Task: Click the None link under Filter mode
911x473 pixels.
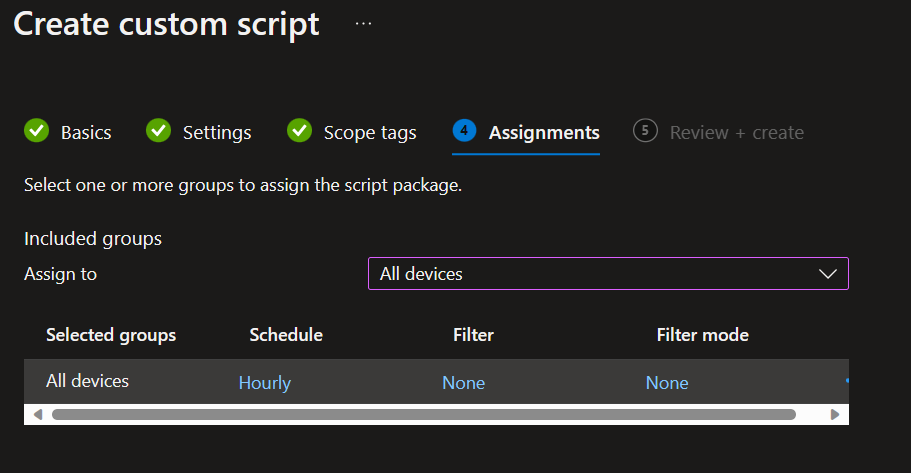Action: click(667, 383)
